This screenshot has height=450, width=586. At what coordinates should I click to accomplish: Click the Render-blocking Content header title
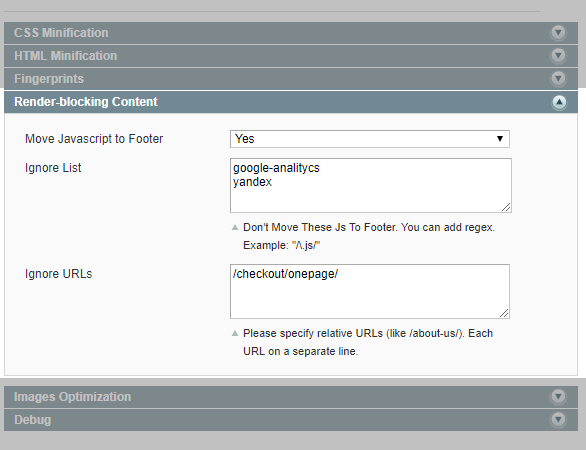click(x=86, y=102)
